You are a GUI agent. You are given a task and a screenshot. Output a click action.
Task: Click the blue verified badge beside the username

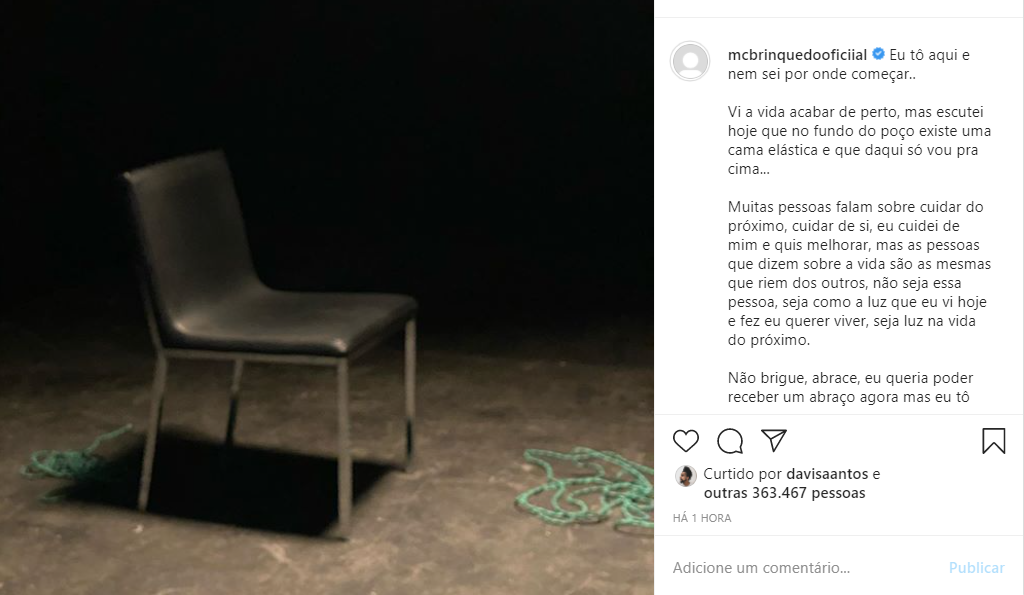[878, 54]
